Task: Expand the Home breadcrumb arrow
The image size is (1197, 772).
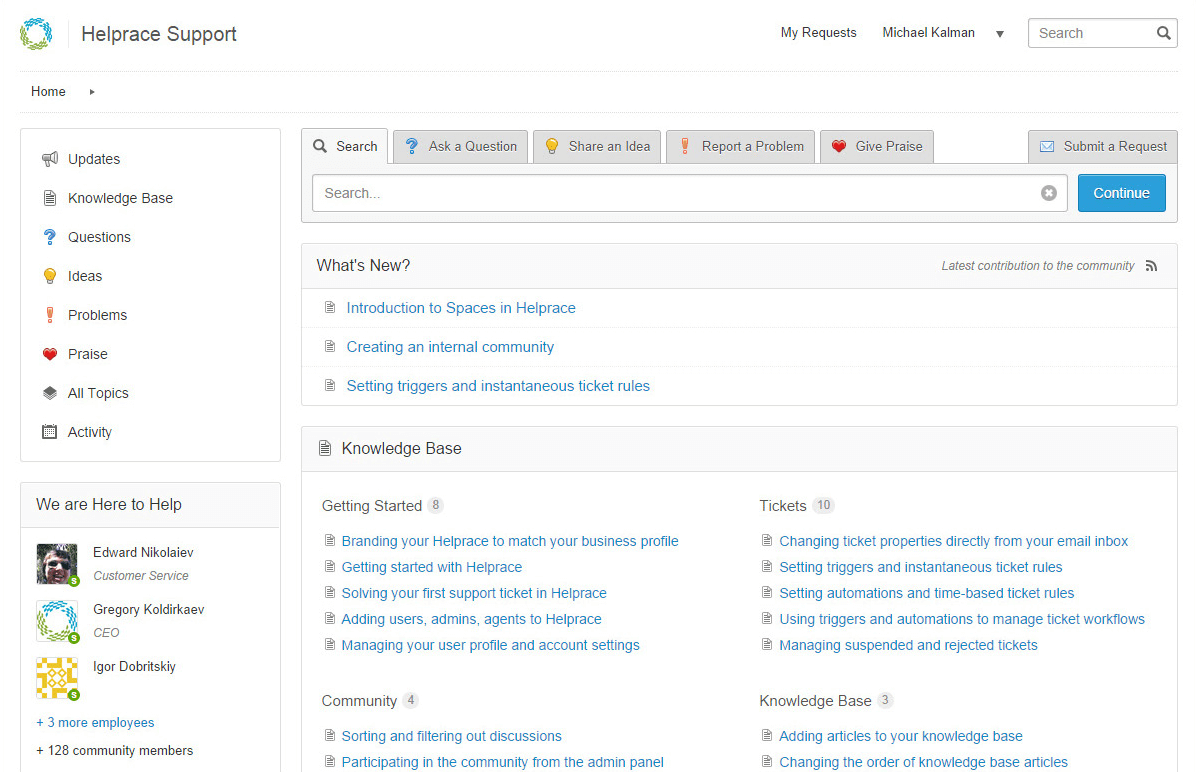Action: click(x=92, y=92)
